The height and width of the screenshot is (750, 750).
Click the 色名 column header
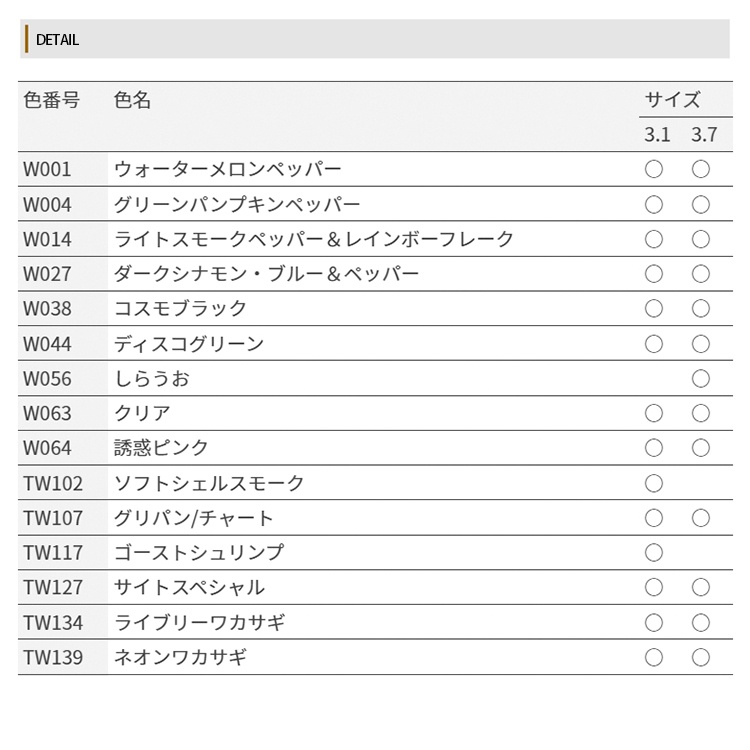(133, 100)
